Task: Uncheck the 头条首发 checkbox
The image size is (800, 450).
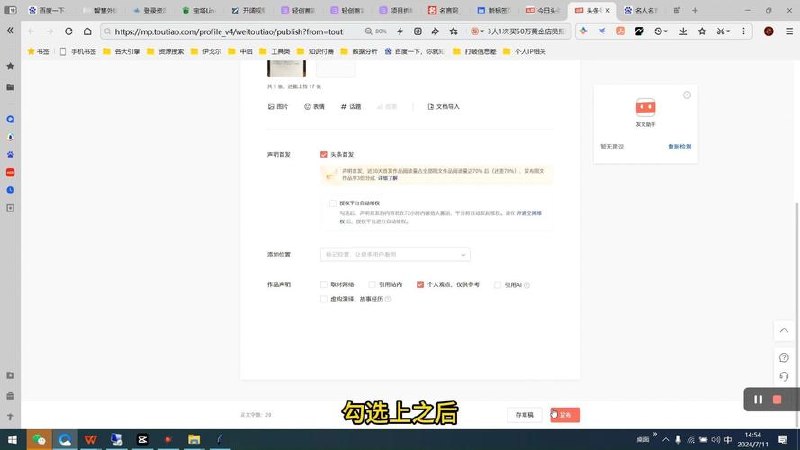Action: (x=323, y=154)
